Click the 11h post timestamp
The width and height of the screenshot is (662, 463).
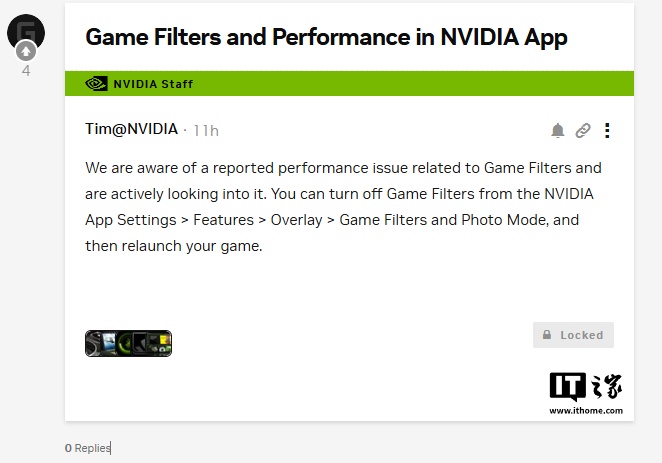[x=206, y=130]
